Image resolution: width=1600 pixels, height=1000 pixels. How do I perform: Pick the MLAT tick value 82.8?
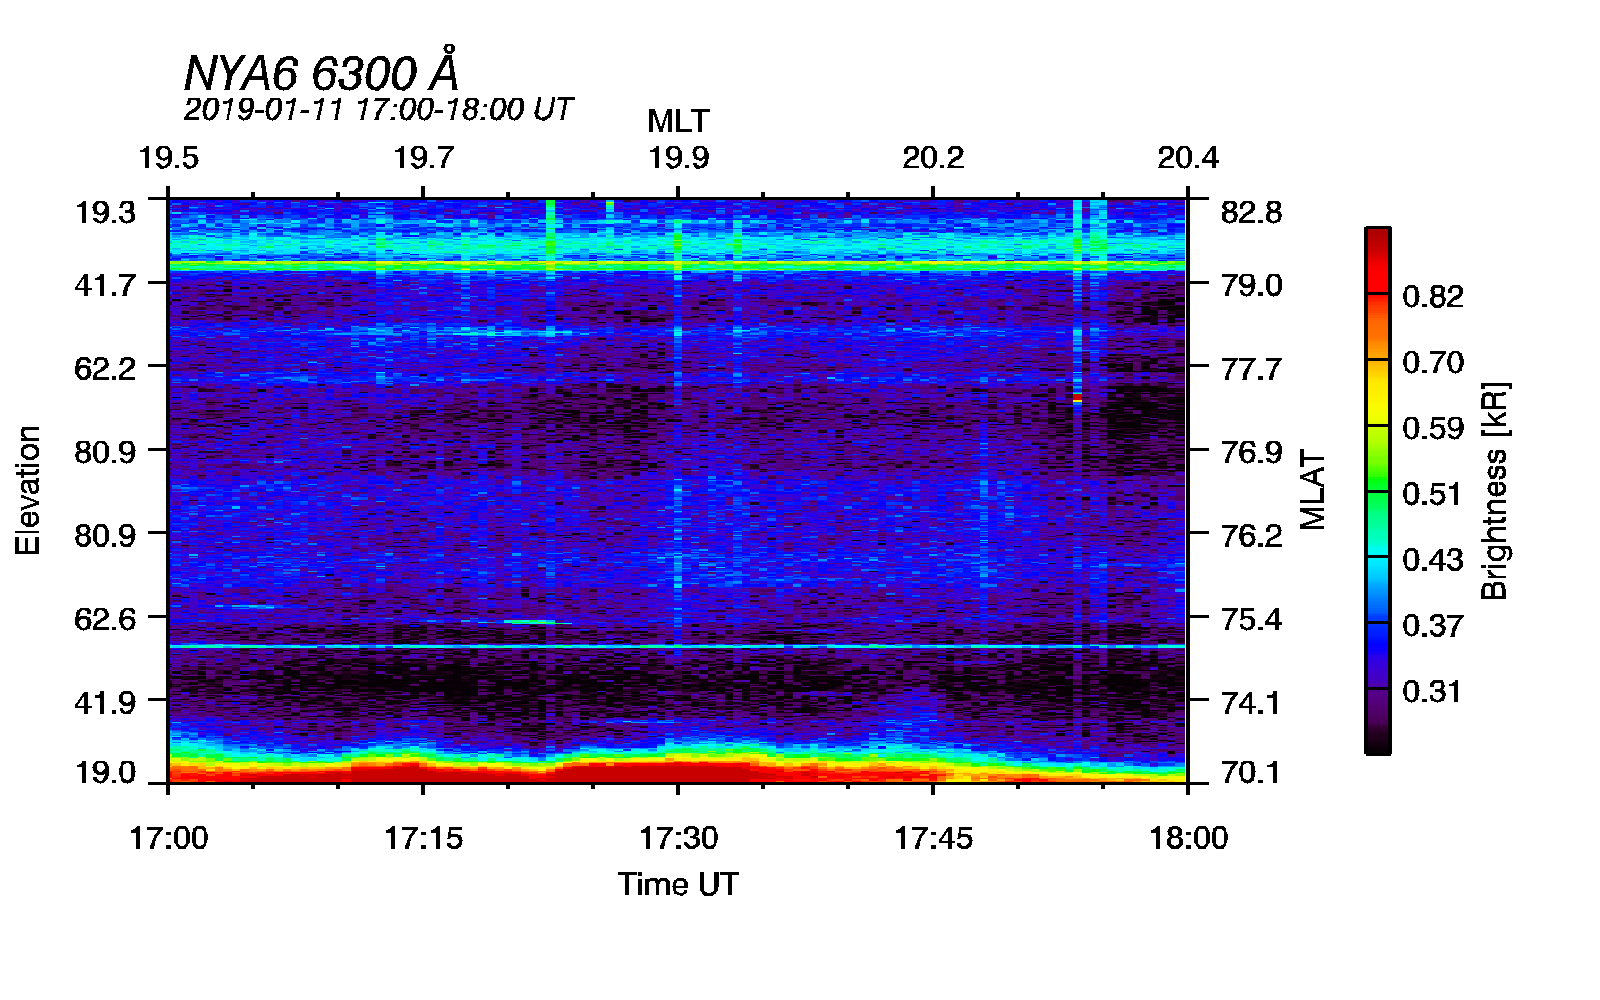pyautogui.click(x=1251, y=212)
